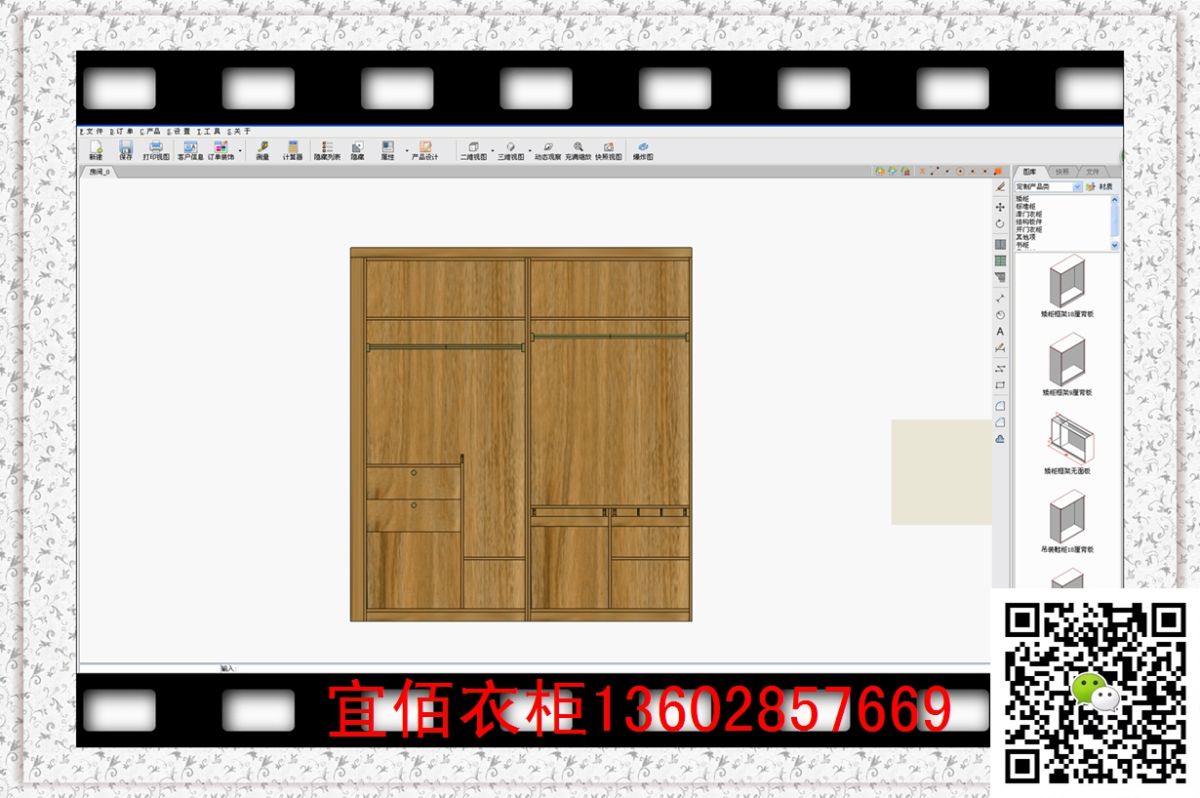The height and width of the screenshot is (798, 1200).
Task: Click the 材质 material button
Action: [x=1099, y=186]
